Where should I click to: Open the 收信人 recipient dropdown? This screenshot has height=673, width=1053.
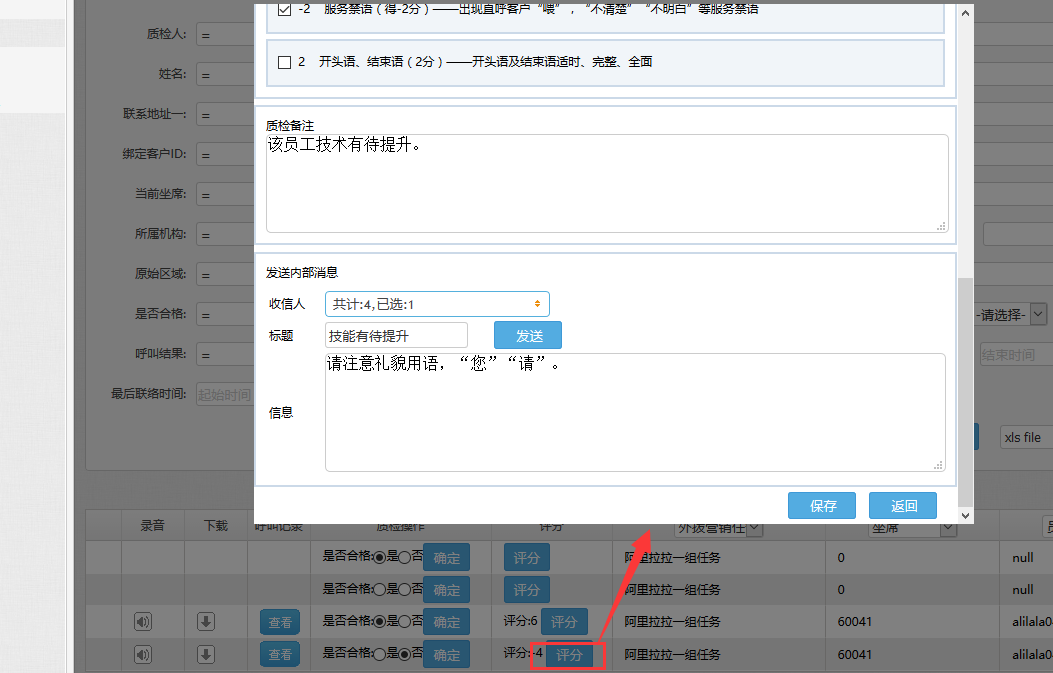pos(437,304)
